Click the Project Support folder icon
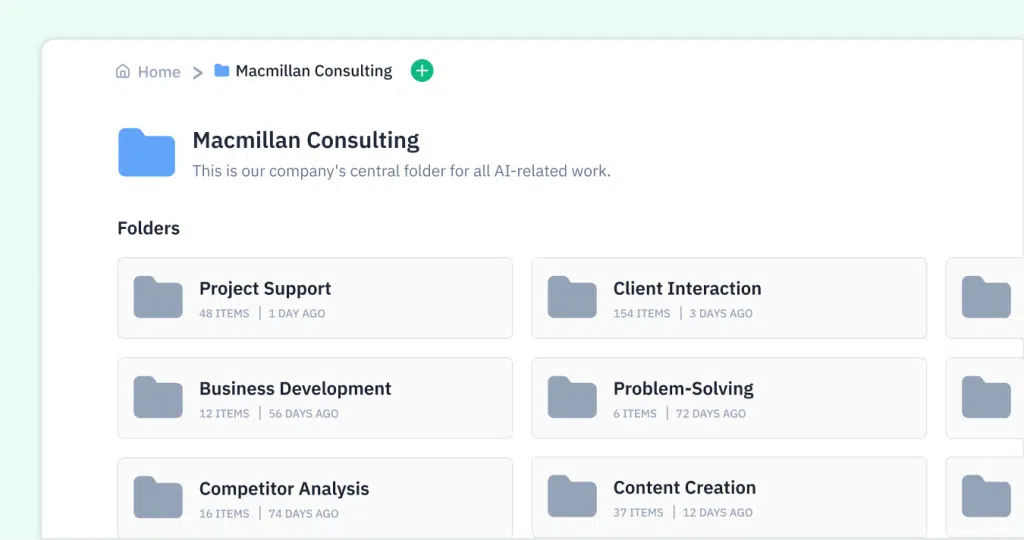This screenshot has width=1024, height=540. [158, 297]
